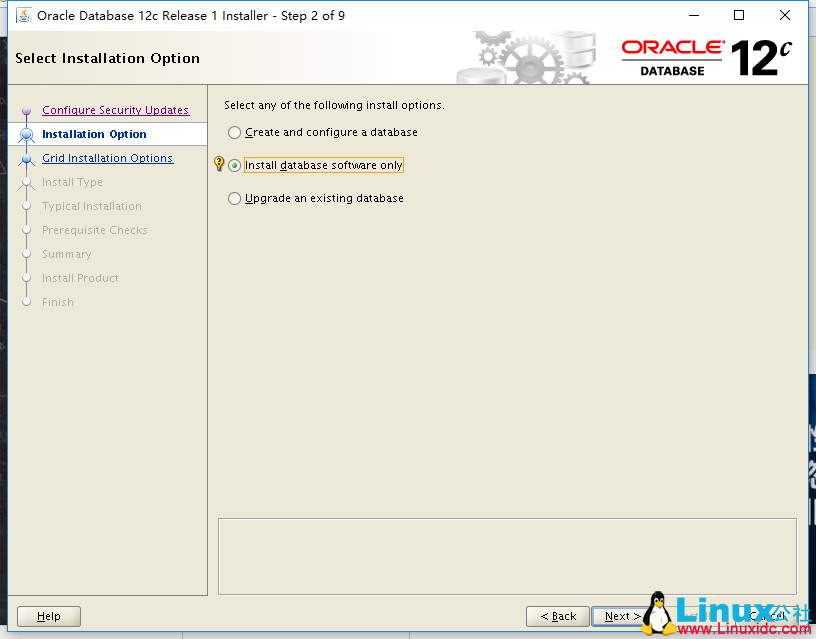Click the magnifier icon beside Installation Option
The width and height of the screenshot is (816, 639).
[x=26, y=133]
